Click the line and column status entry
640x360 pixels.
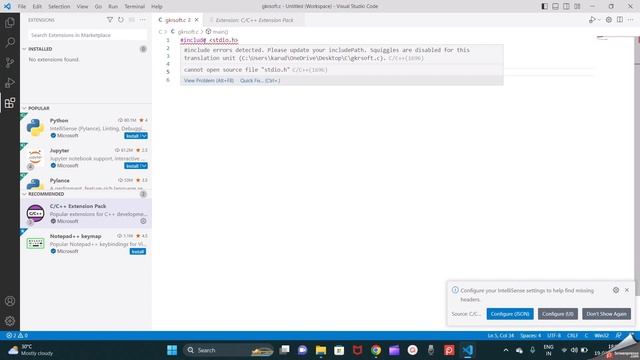[x=500, y=336]
